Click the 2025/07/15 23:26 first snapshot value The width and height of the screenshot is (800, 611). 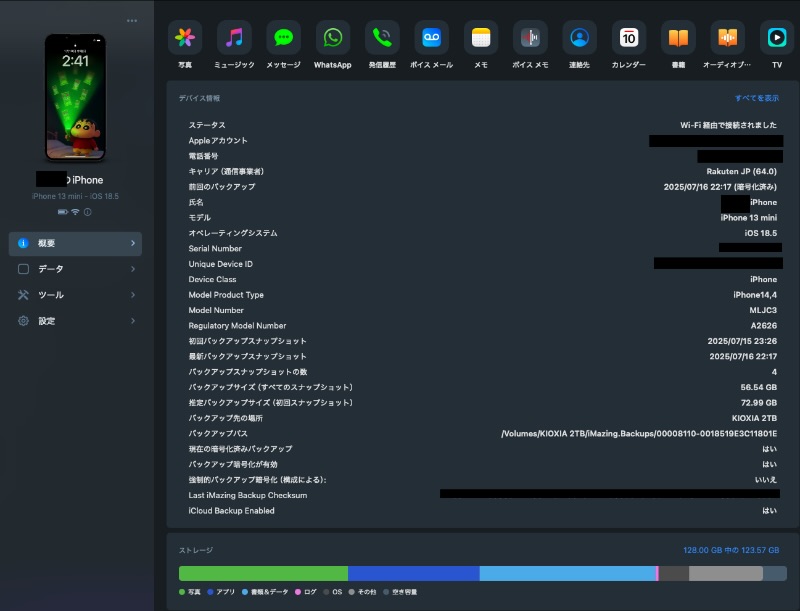742,341
